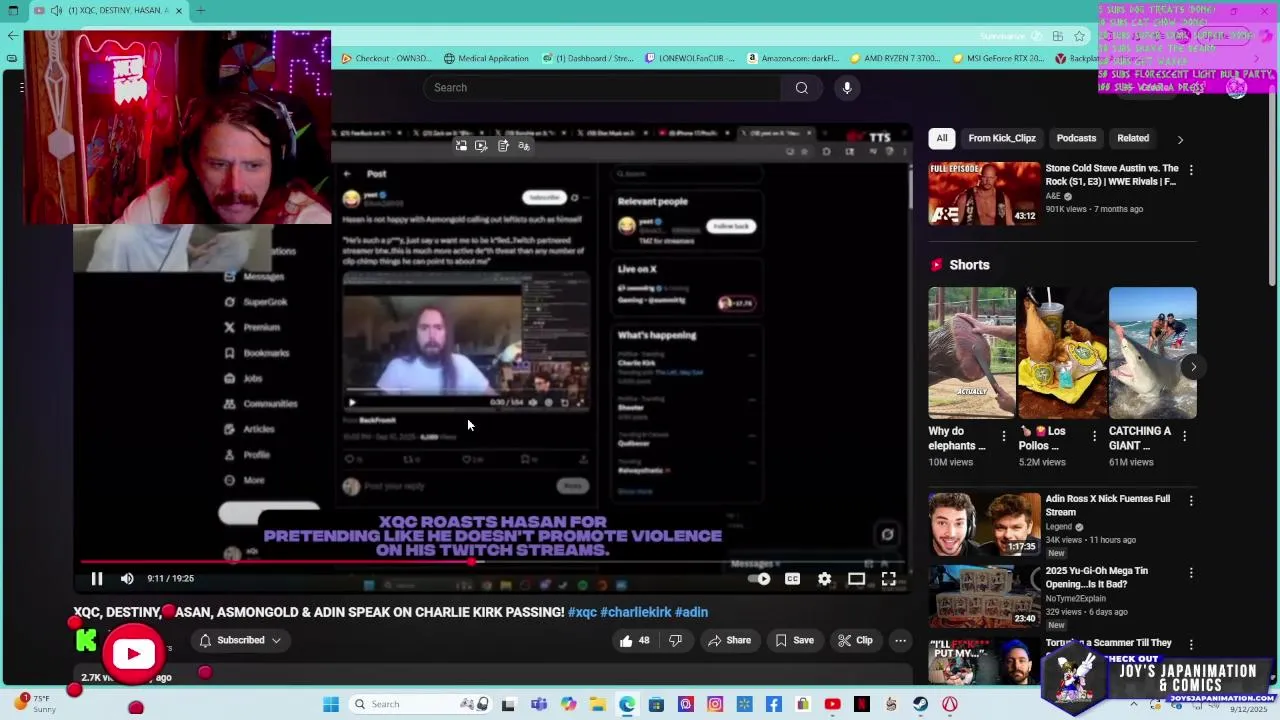This screenshot has height=720, width=1280.
Task: Open Microsoft Teams from the taskbar
Action: coord(539,704)
